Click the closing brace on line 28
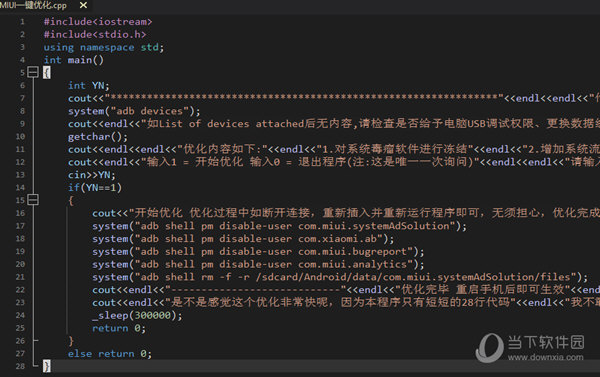This screenshot has height=377, width=600. pos(46,366)
